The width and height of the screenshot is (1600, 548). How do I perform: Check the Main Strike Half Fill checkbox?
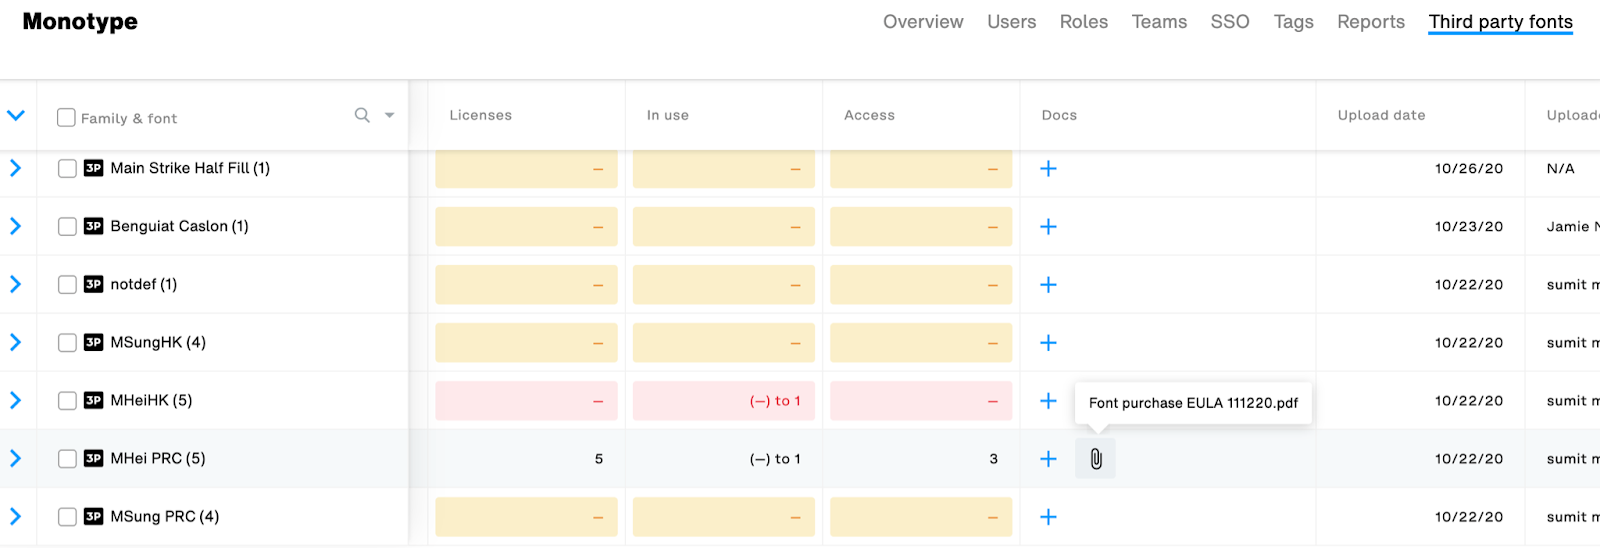(x=67, y=169)
